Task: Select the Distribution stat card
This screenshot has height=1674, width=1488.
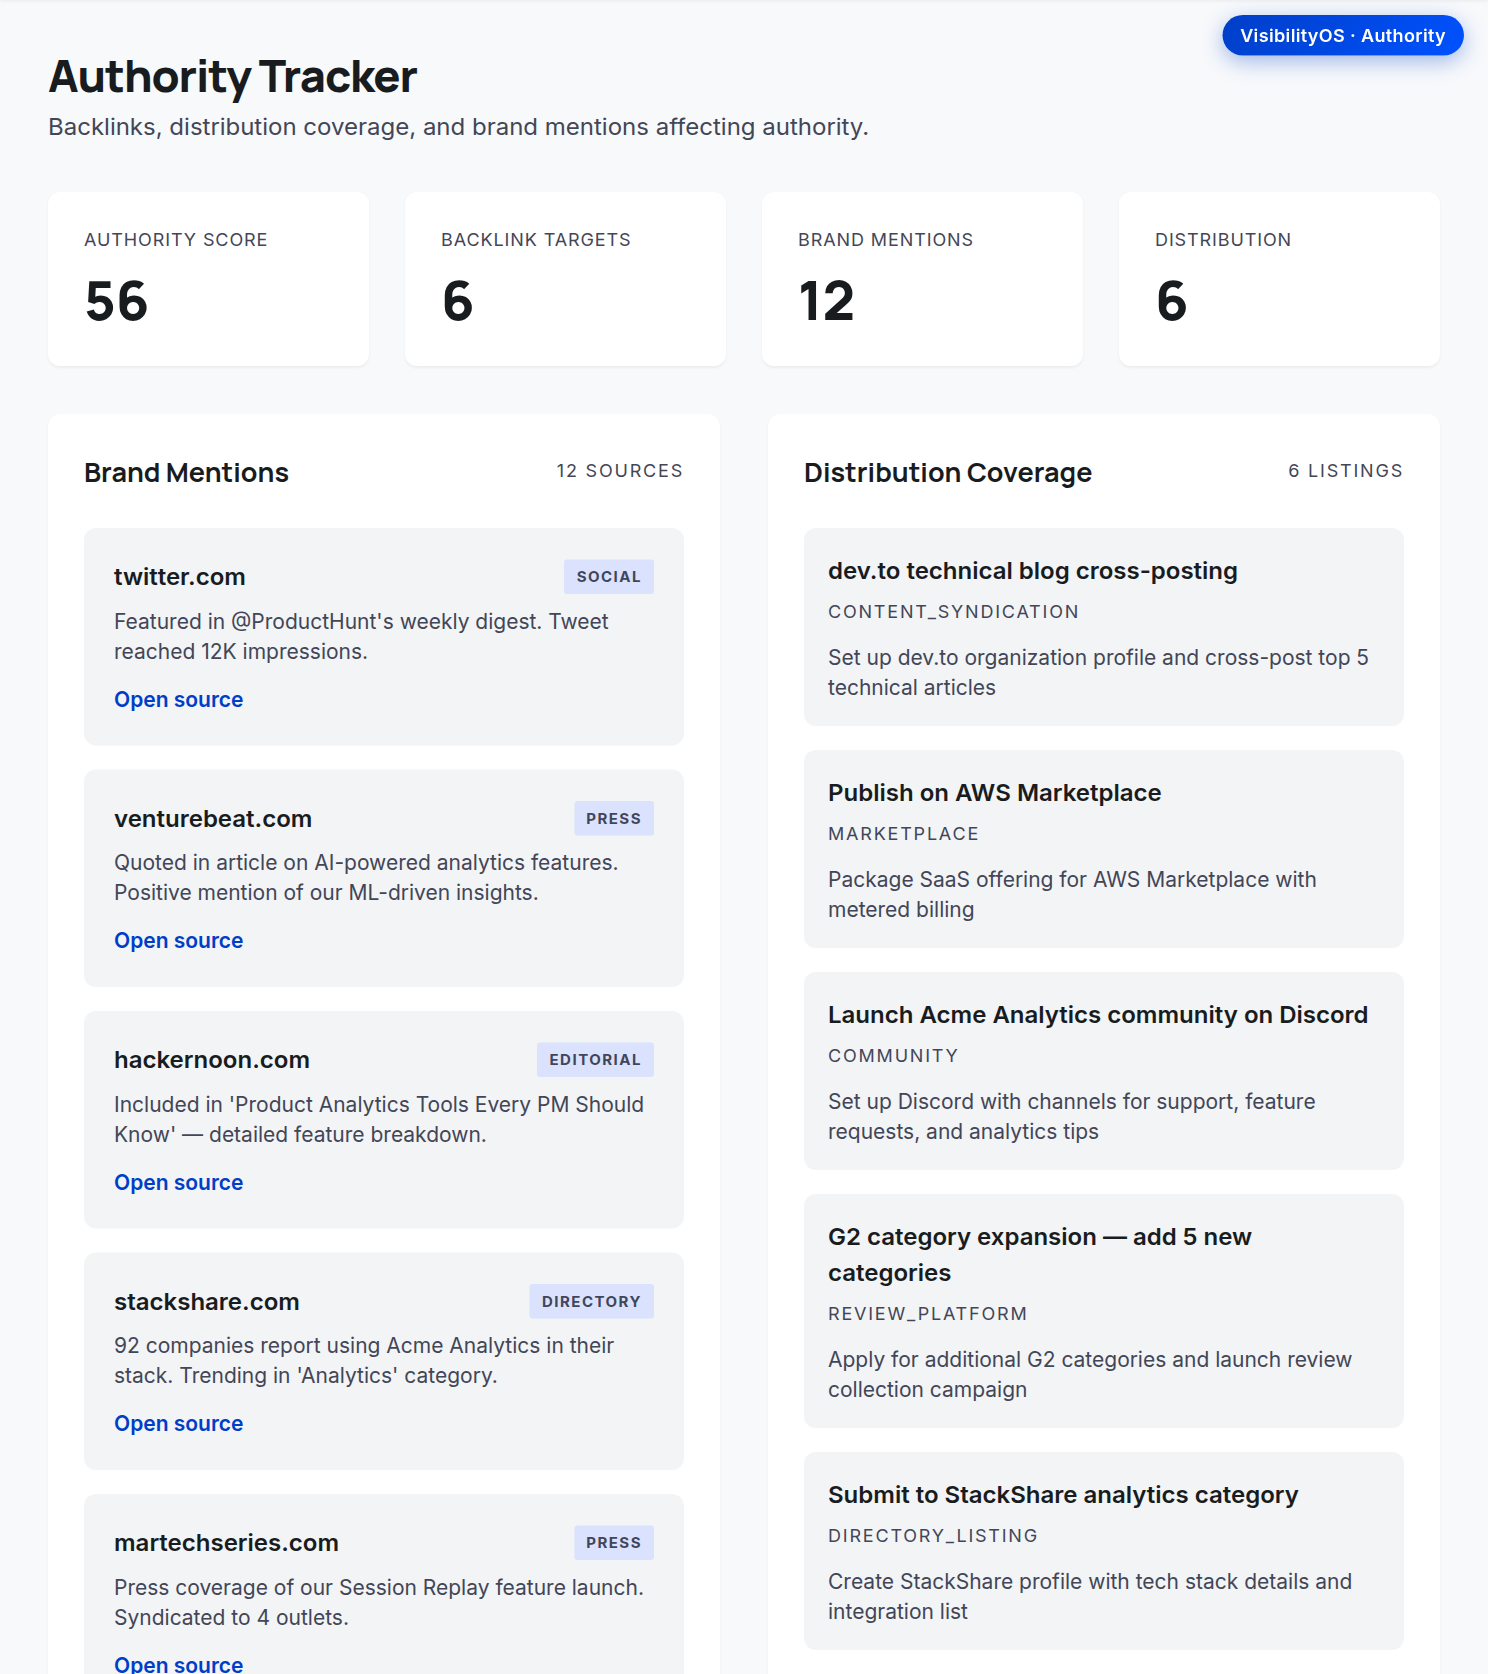Action: (x=1279, y=279)
